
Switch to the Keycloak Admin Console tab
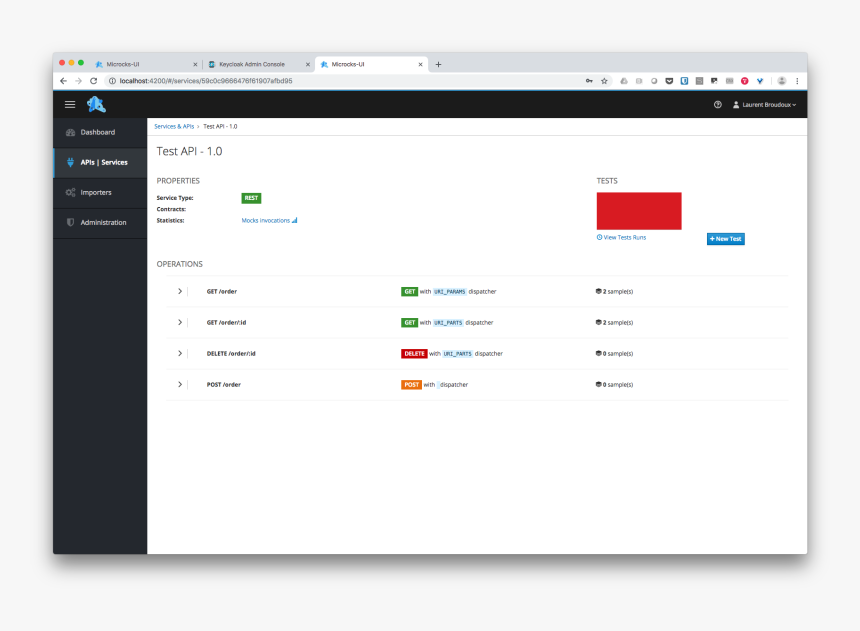(251, 64)
